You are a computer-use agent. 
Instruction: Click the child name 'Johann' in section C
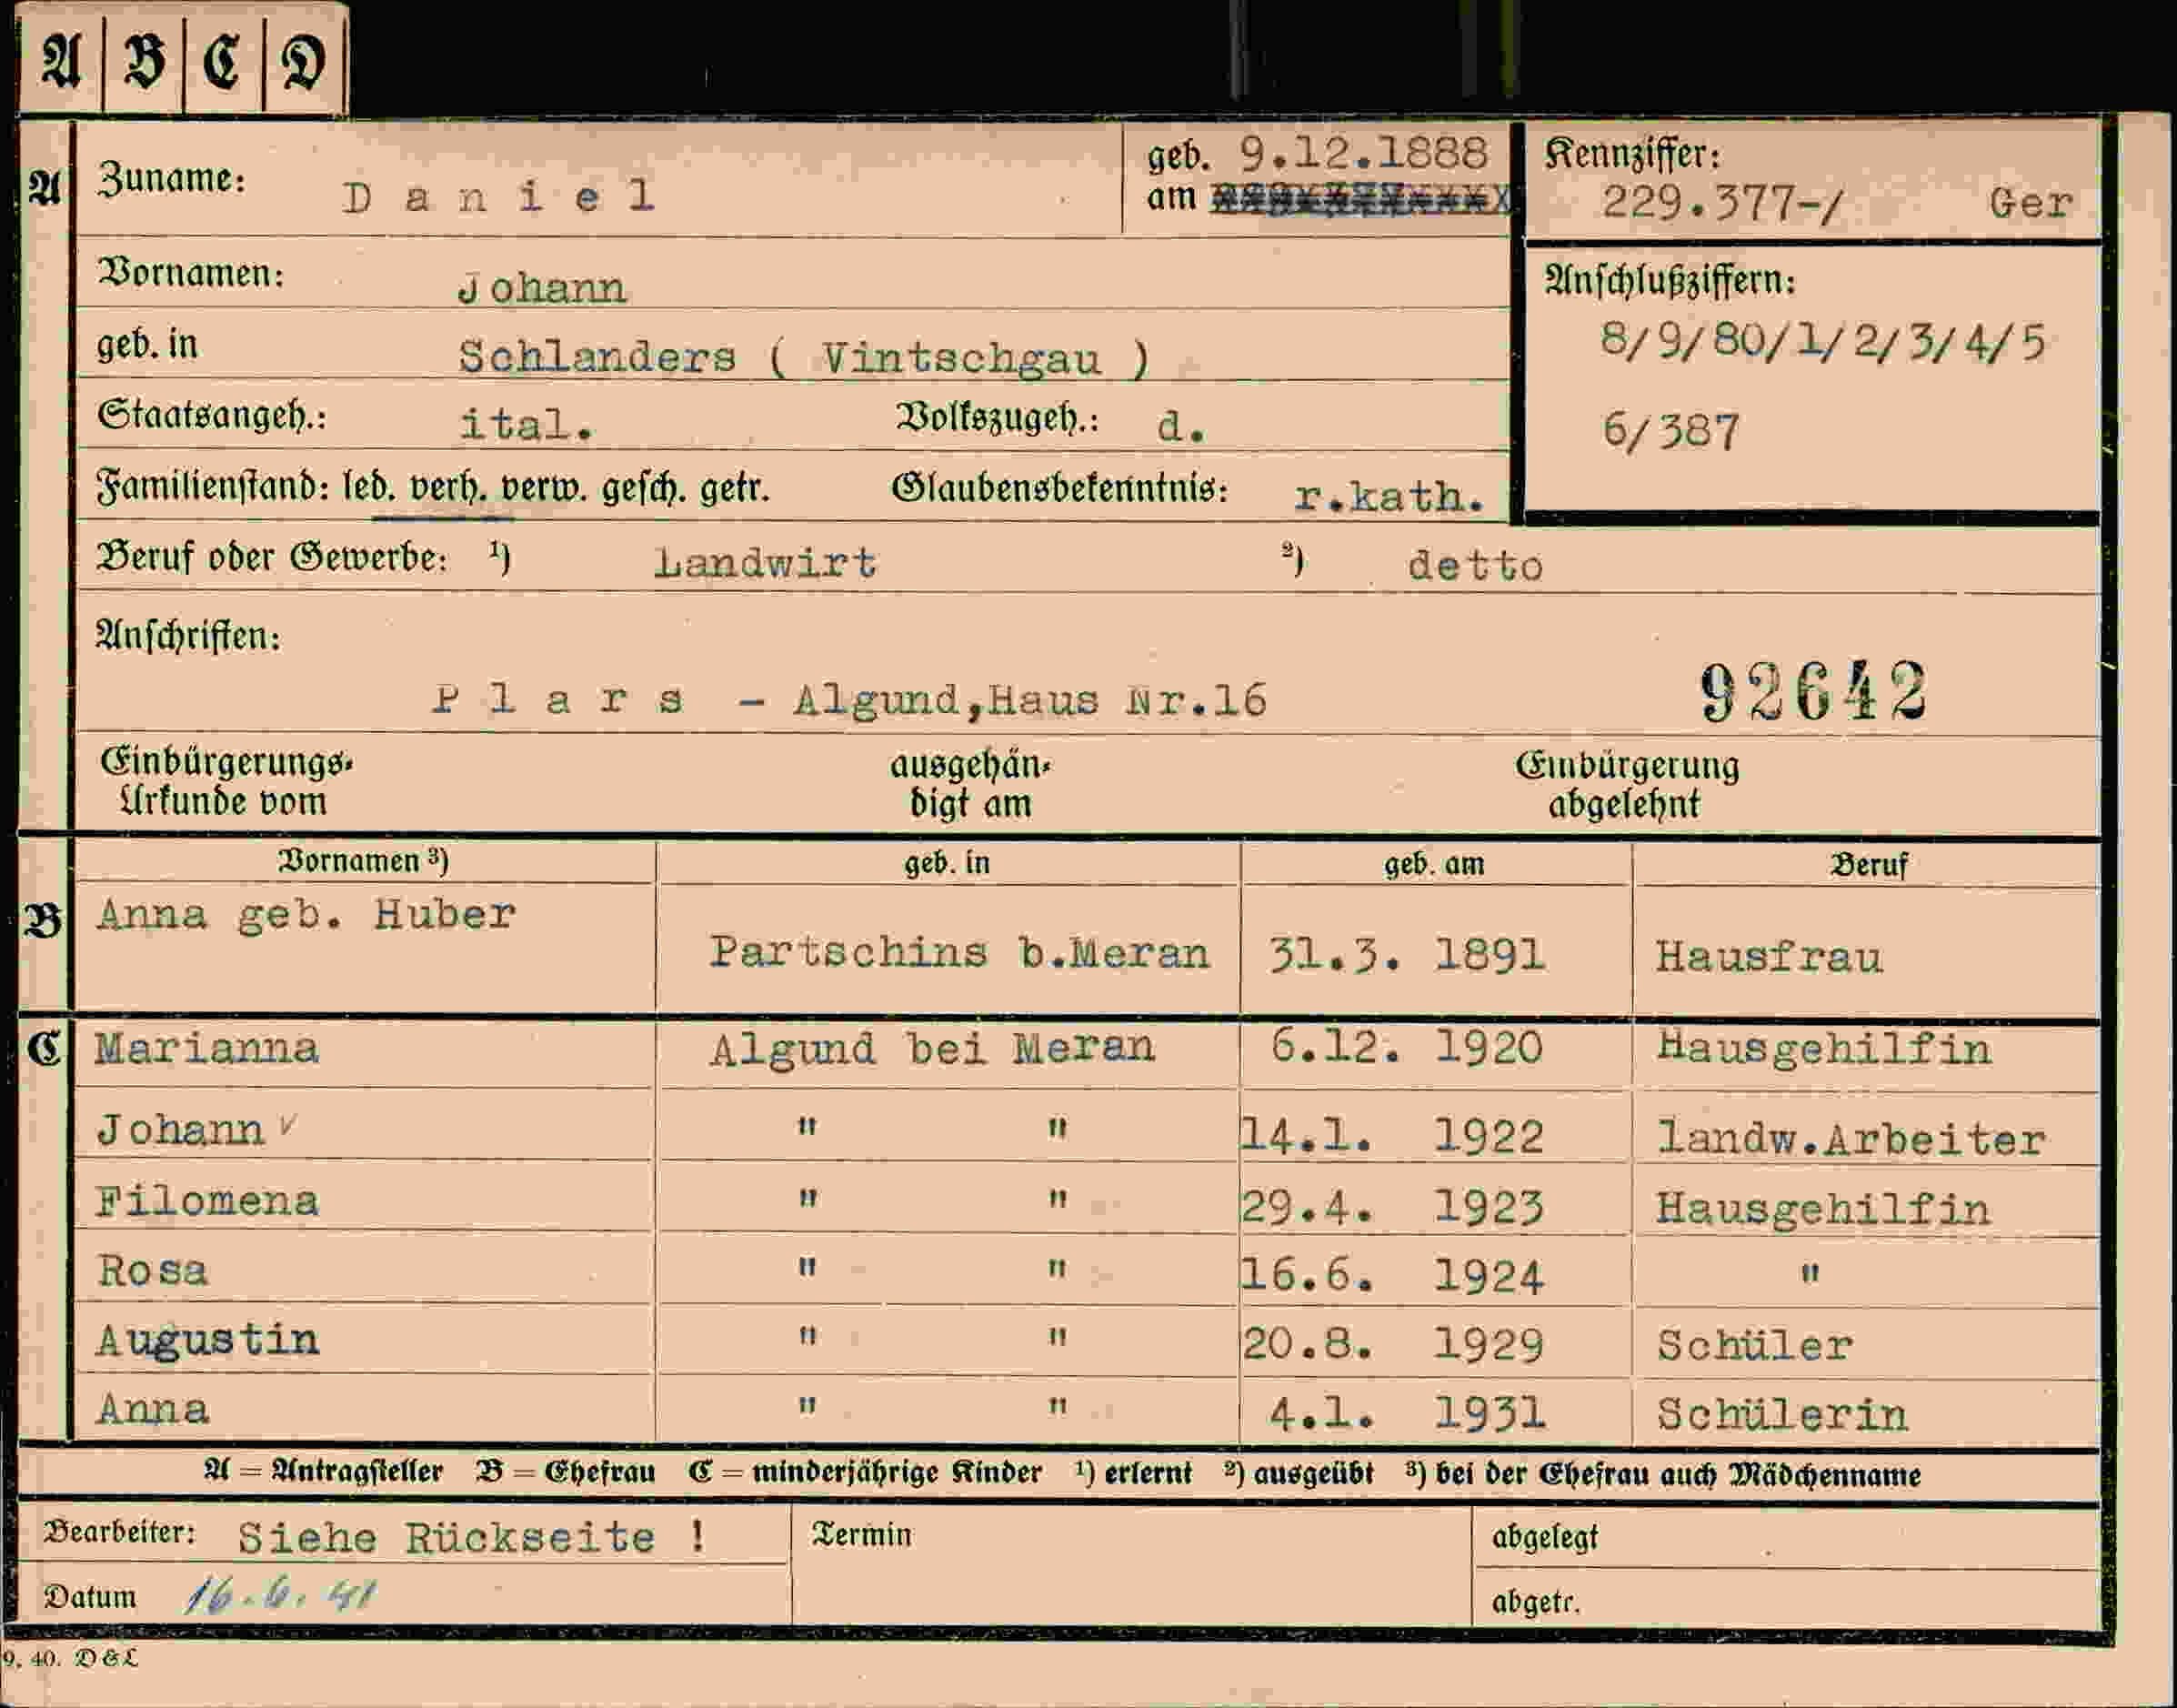[x=180, y=1131]
